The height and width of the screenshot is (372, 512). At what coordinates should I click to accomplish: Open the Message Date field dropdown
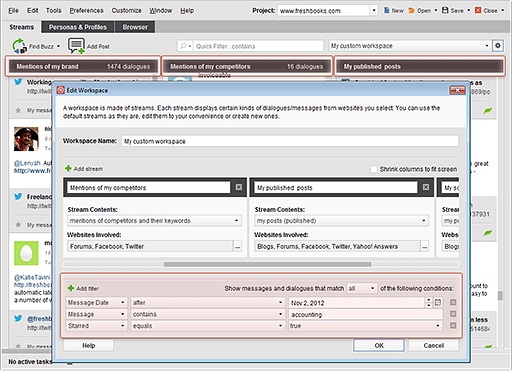(122, 302)
